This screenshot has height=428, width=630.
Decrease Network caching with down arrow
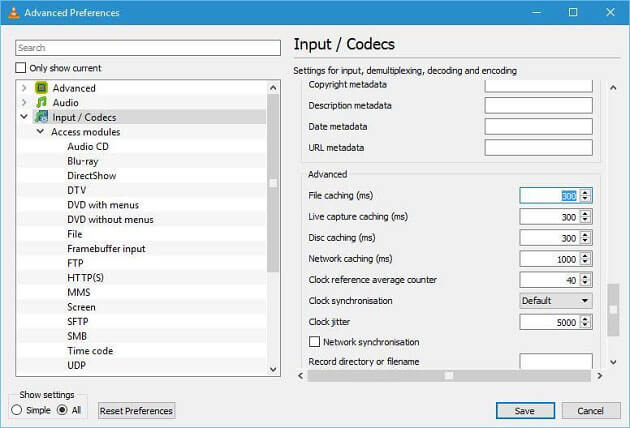coord(586,262)
